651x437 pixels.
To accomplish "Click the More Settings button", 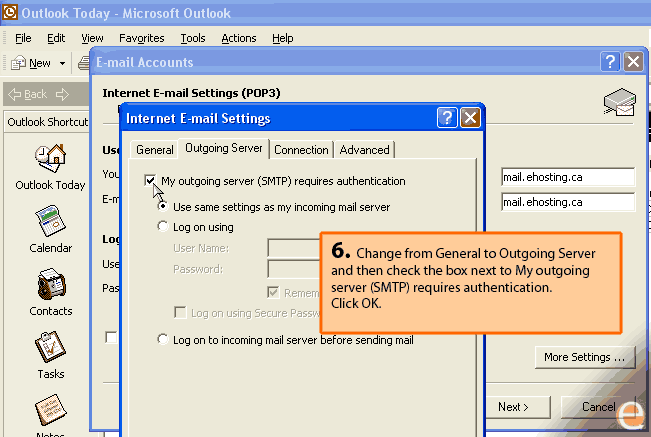I will [x=585, y=357].
